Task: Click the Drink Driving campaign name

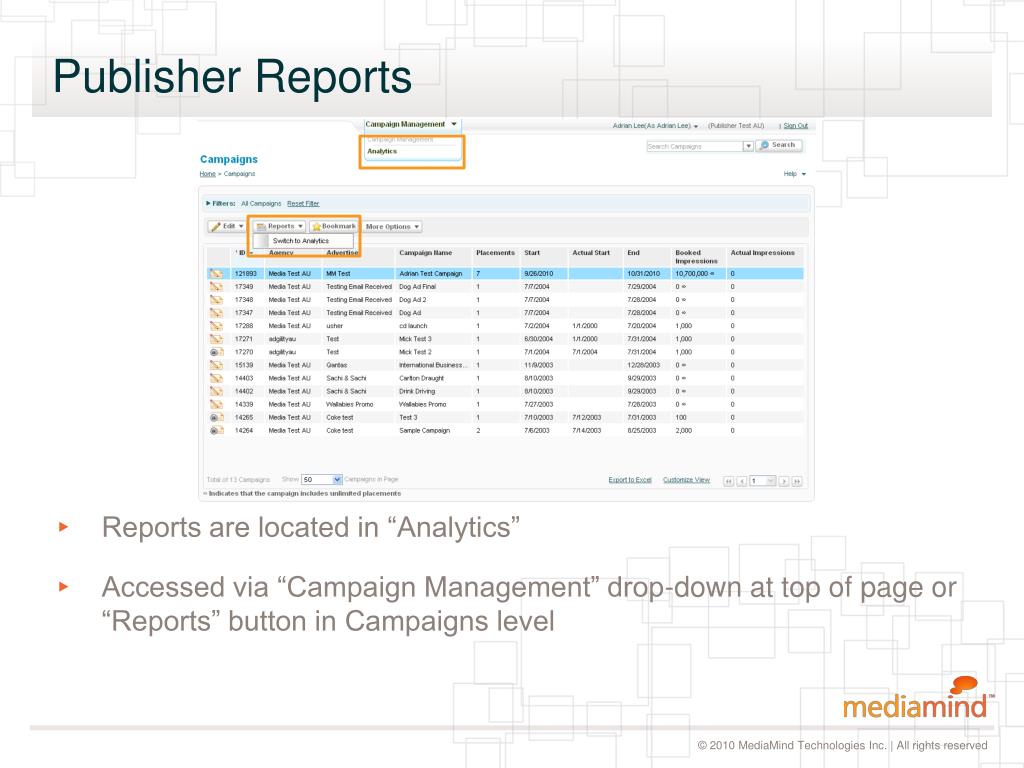Action: click(417, 391)
